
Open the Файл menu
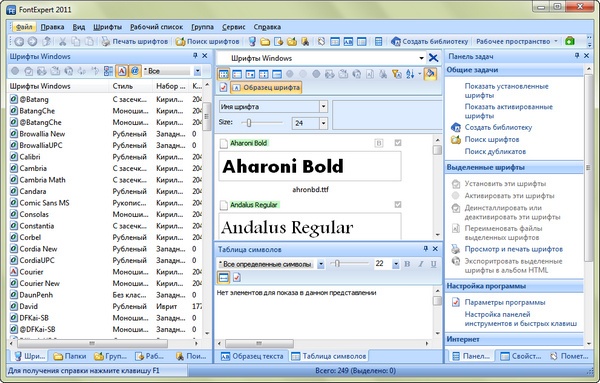click(24, 27)
